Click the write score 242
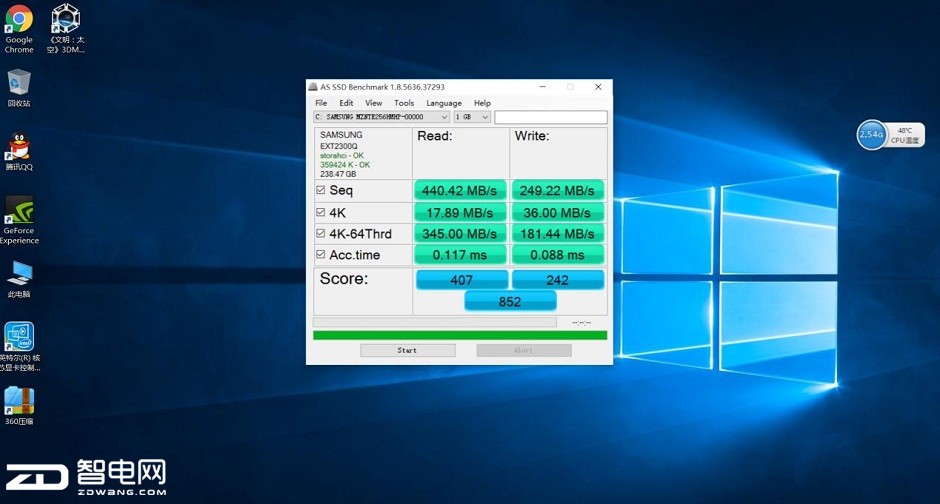Image resolution: width=940 pixels, height=504 pixels. 558,280
